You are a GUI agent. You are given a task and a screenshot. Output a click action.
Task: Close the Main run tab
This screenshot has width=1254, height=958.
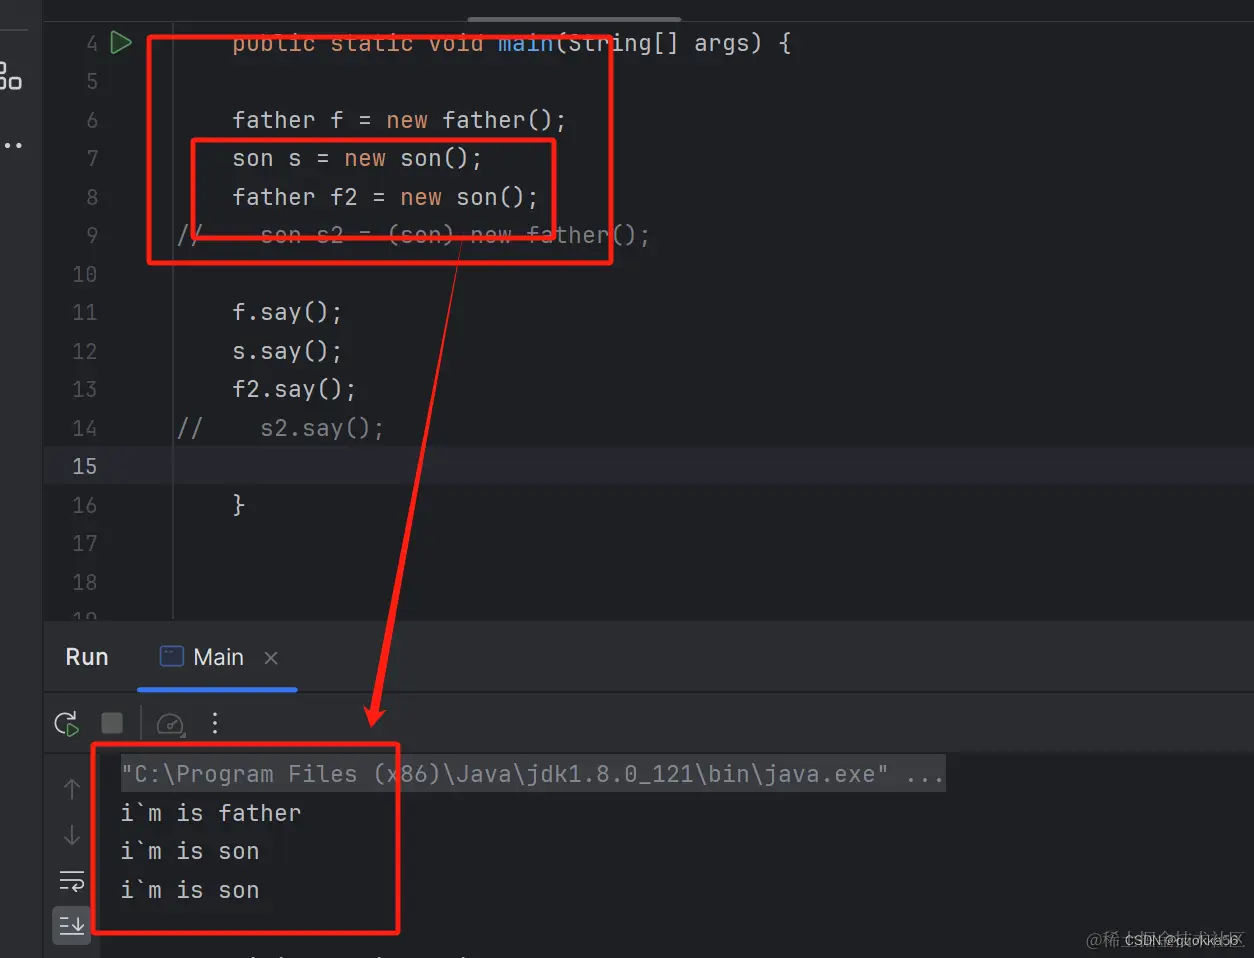[x=271, y=657]
